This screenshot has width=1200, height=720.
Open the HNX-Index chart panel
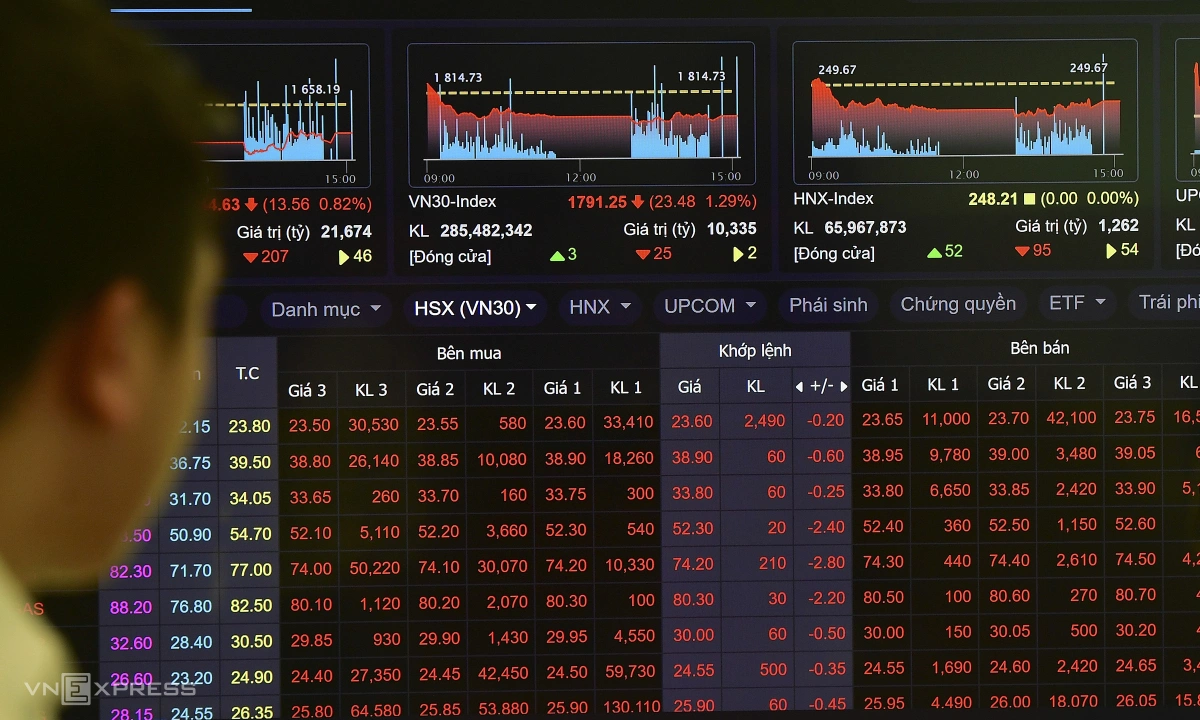964,112
